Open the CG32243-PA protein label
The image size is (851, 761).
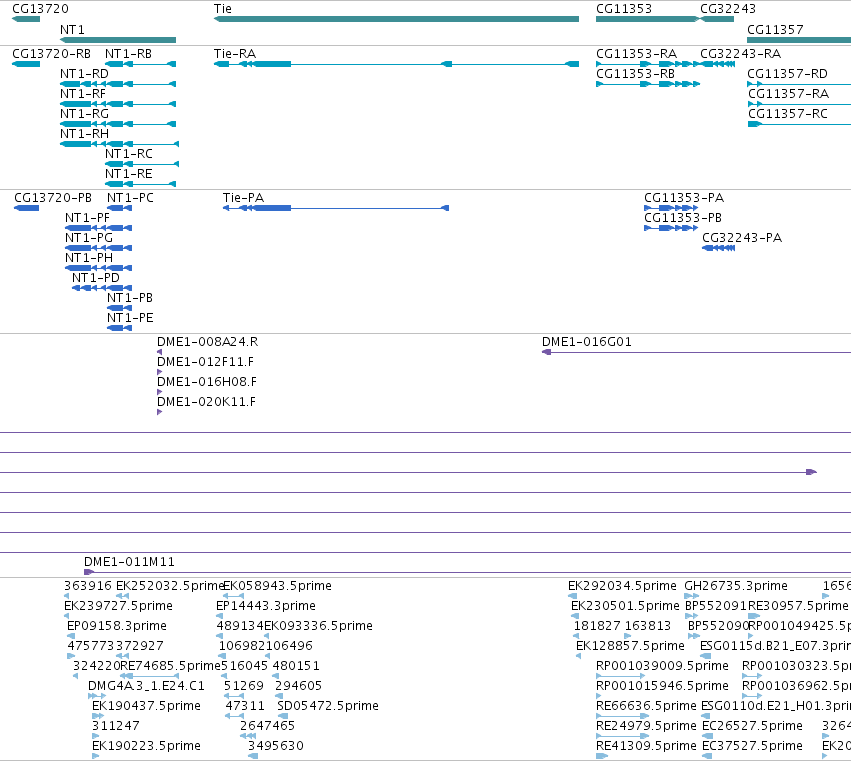tap(742, 238)
